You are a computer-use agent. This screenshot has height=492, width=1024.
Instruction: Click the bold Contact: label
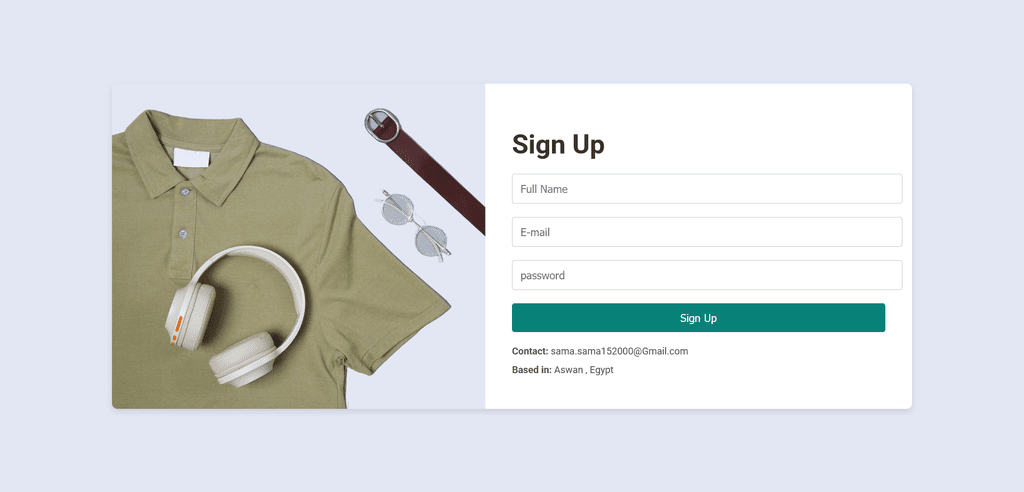click(530, 352)
